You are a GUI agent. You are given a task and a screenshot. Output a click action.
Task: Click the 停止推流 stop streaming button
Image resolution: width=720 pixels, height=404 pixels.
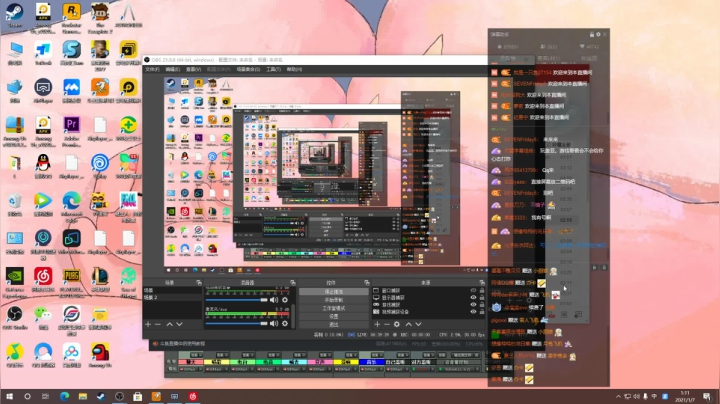point(333,292)
